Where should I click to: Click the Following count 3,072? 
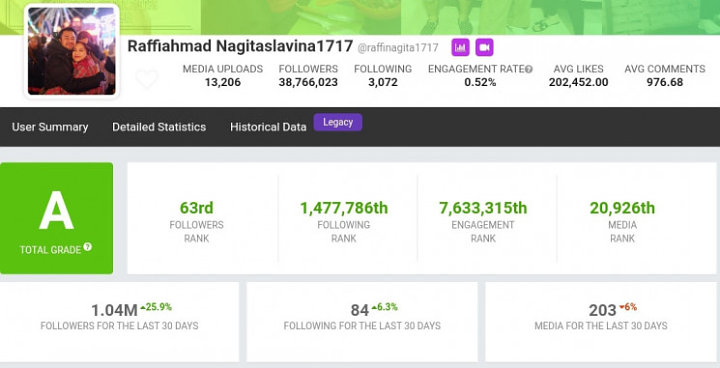(x=383, y=82)
